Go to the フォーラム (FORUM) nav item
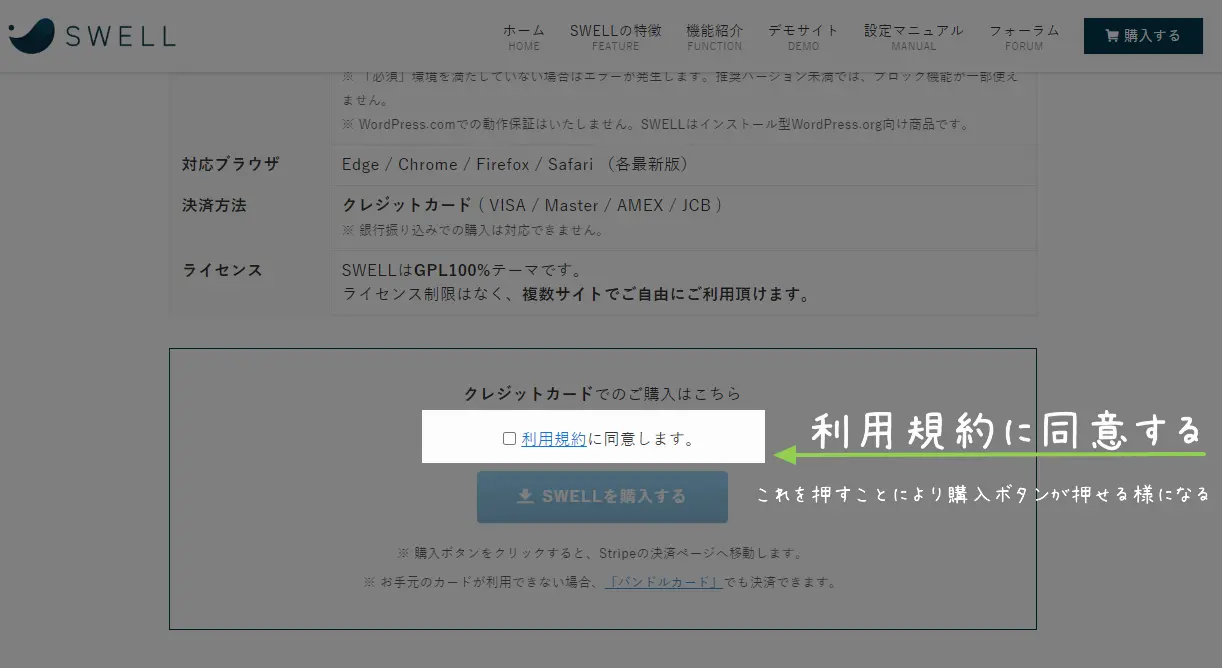This screenshot has width=1222, height=668. click(1023, 37)
